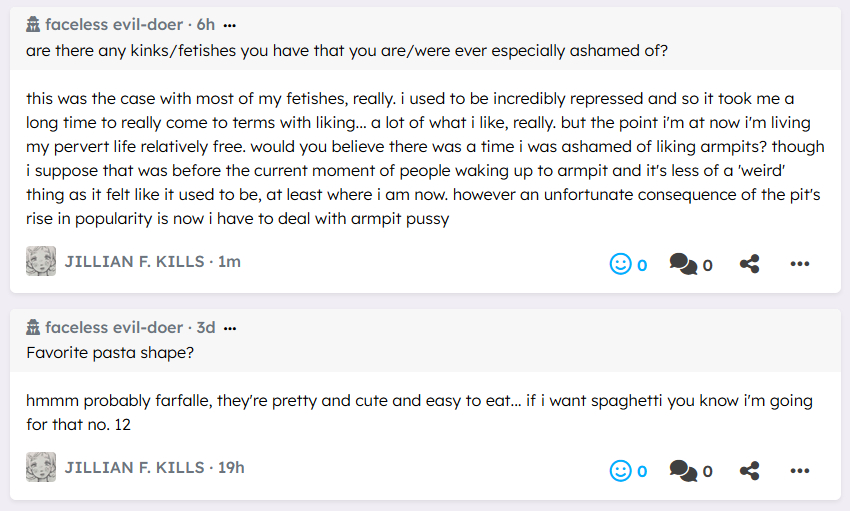Open the small ellipsis menu beside 6h
This screenshot has height=511, width=850.
pyautogui.click(x=230, y=24)
